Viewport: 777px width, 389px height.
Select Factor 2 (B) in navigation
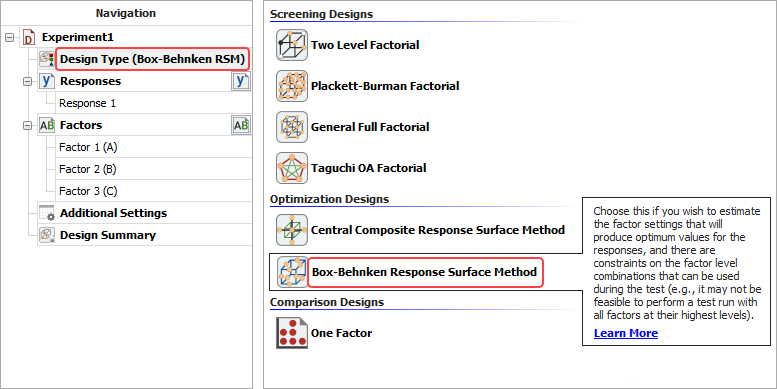(x=88, y=169)
